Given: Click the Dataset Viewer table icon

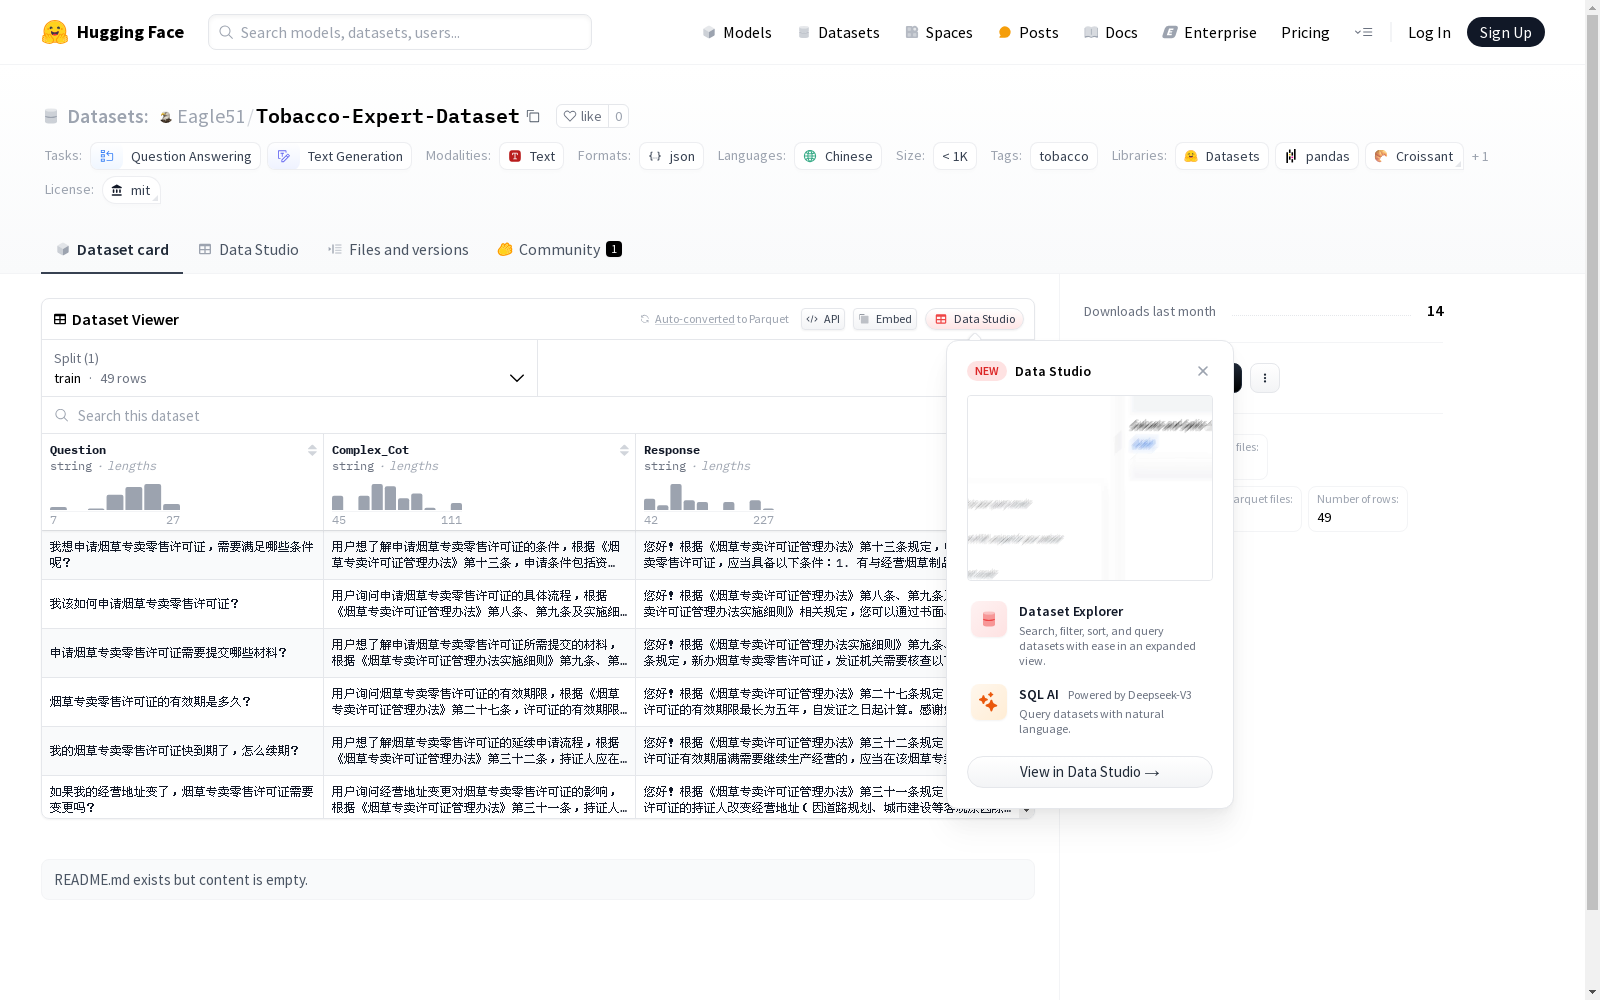Looking at the screenshot, I should pos(60,319).
